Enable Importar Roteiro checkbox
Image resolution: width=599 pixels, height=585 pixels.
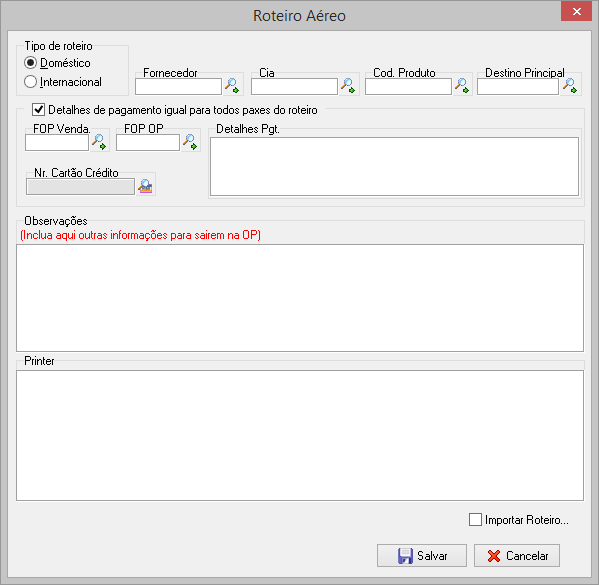(475, 520)
